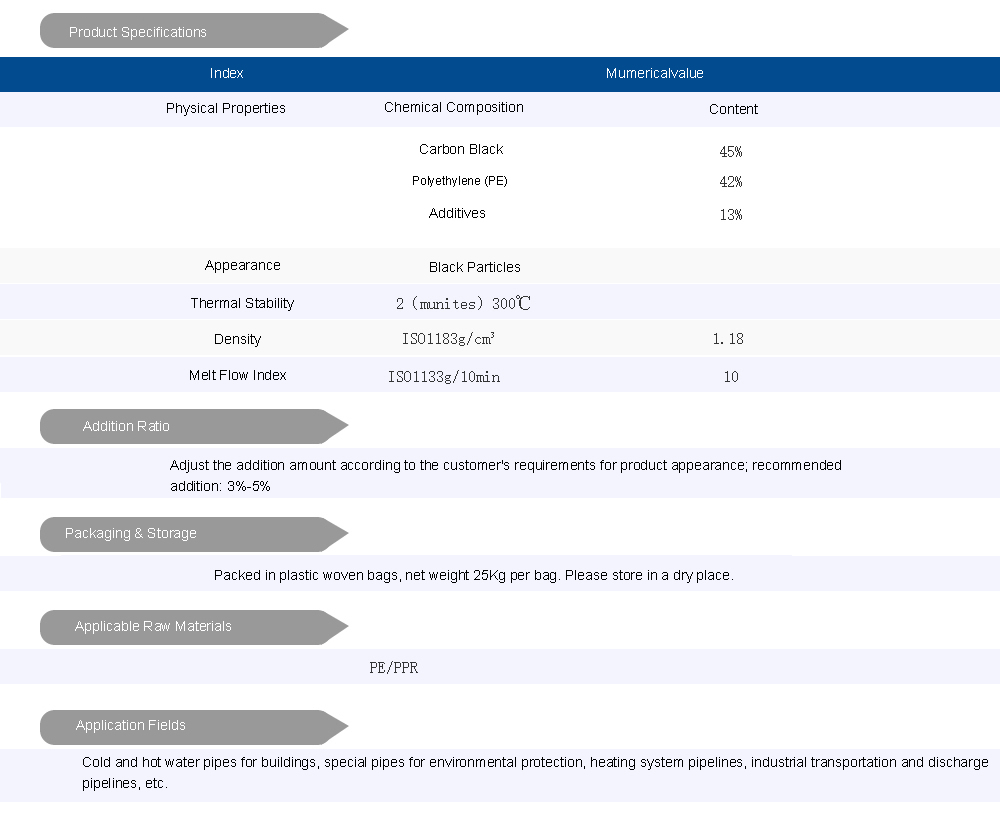Select the Melt Flow Index label

(238, 375)
